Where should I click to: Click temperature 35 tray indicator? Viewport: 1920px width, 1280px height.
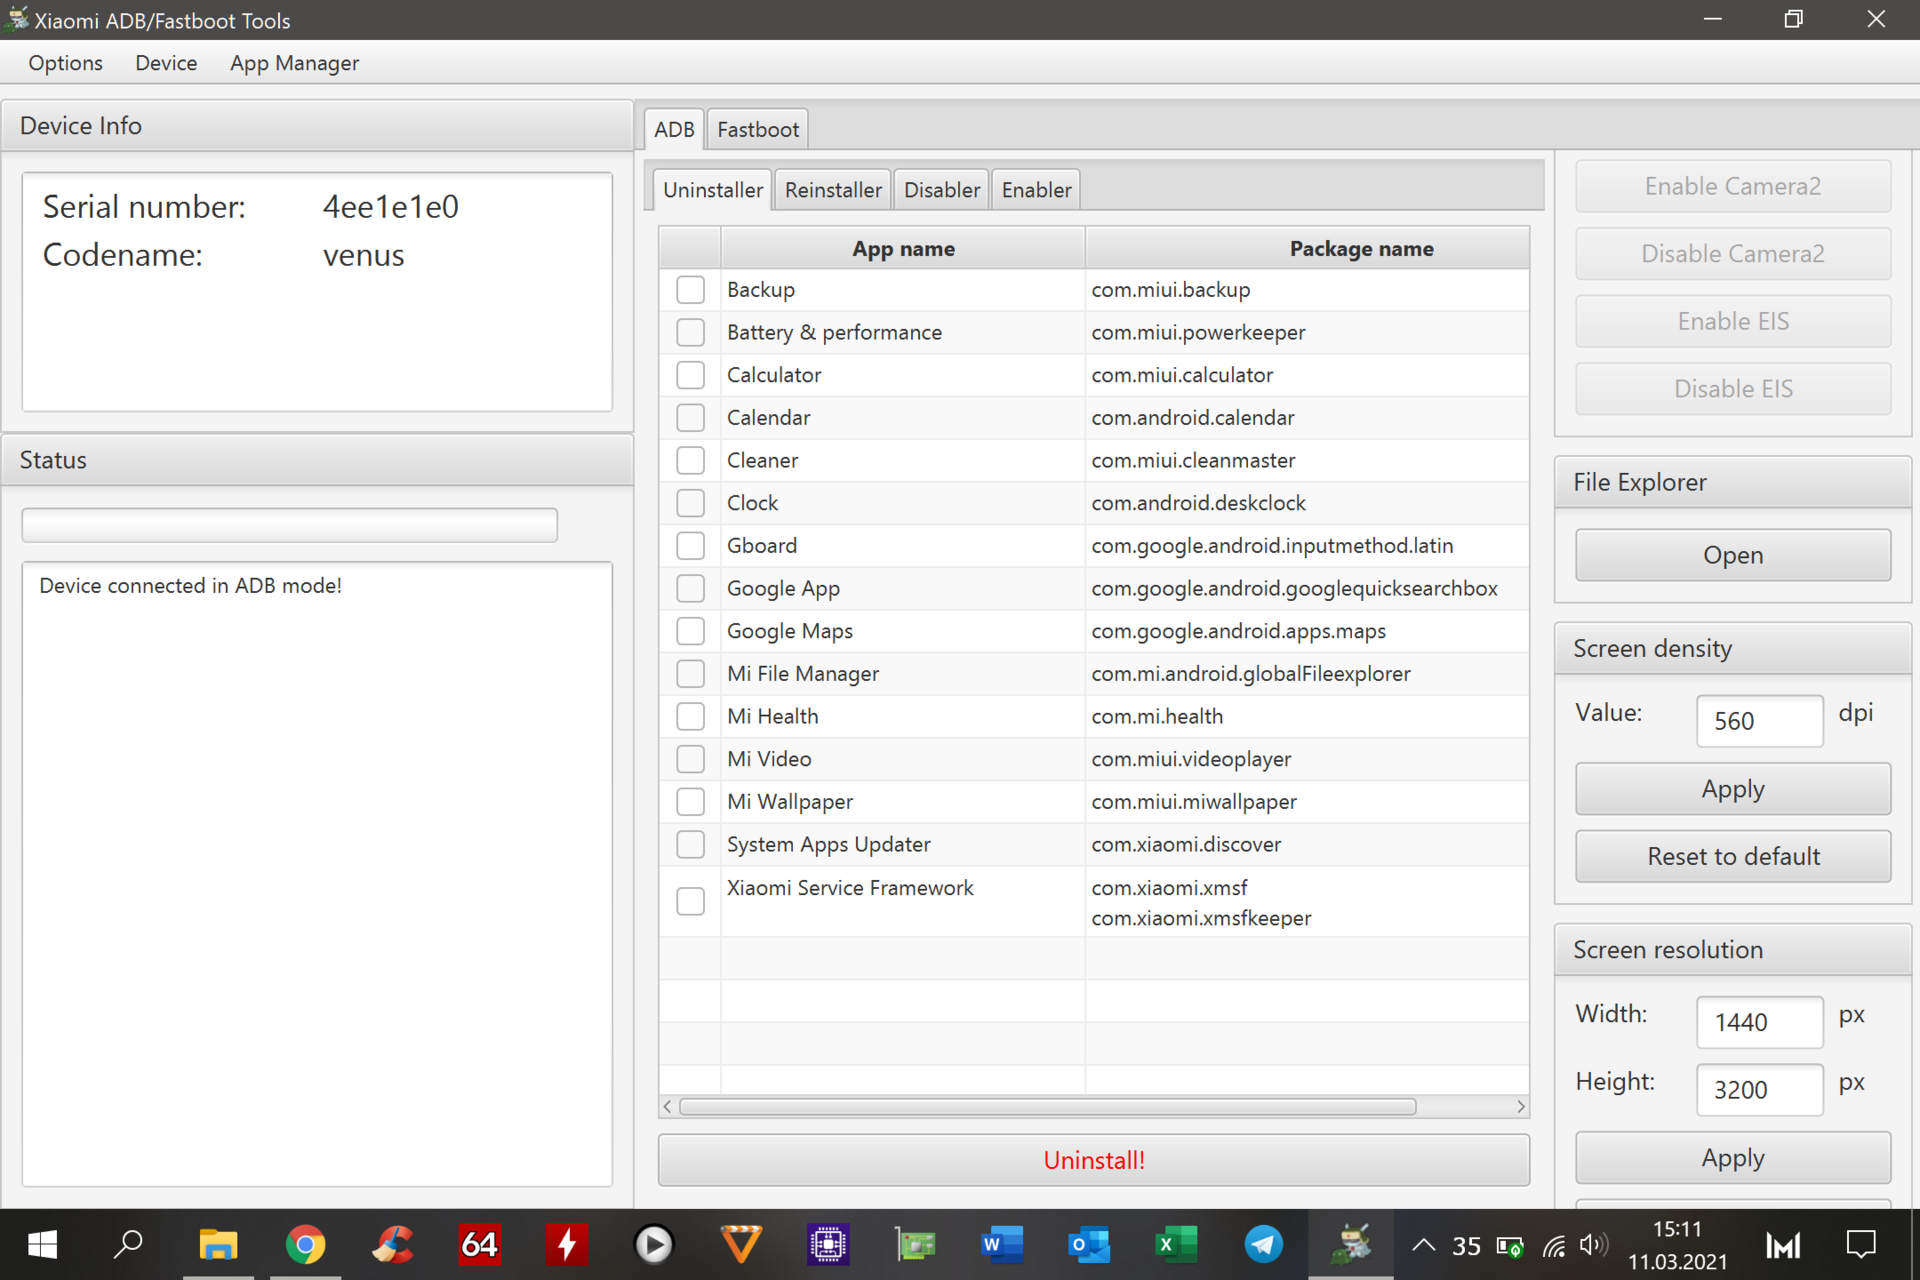coord(1466,1246)
